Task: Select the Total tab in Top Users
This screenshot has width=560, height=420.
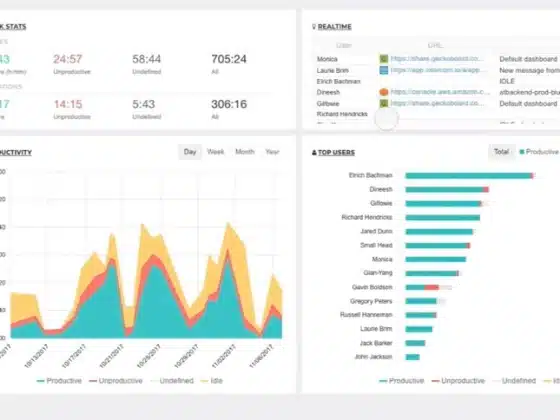Action: (x=501, y=152)
